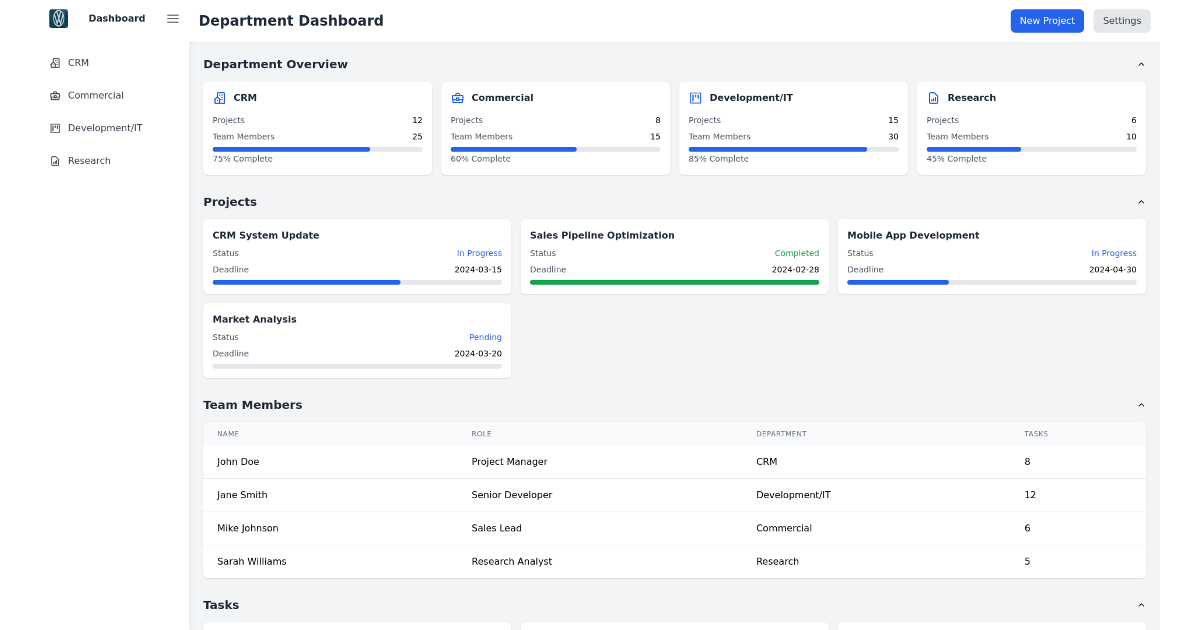Collapse the Department Overview section
Viewport: 1200px width, 630px height.
pyautogui.click(x=1141, y=63)
